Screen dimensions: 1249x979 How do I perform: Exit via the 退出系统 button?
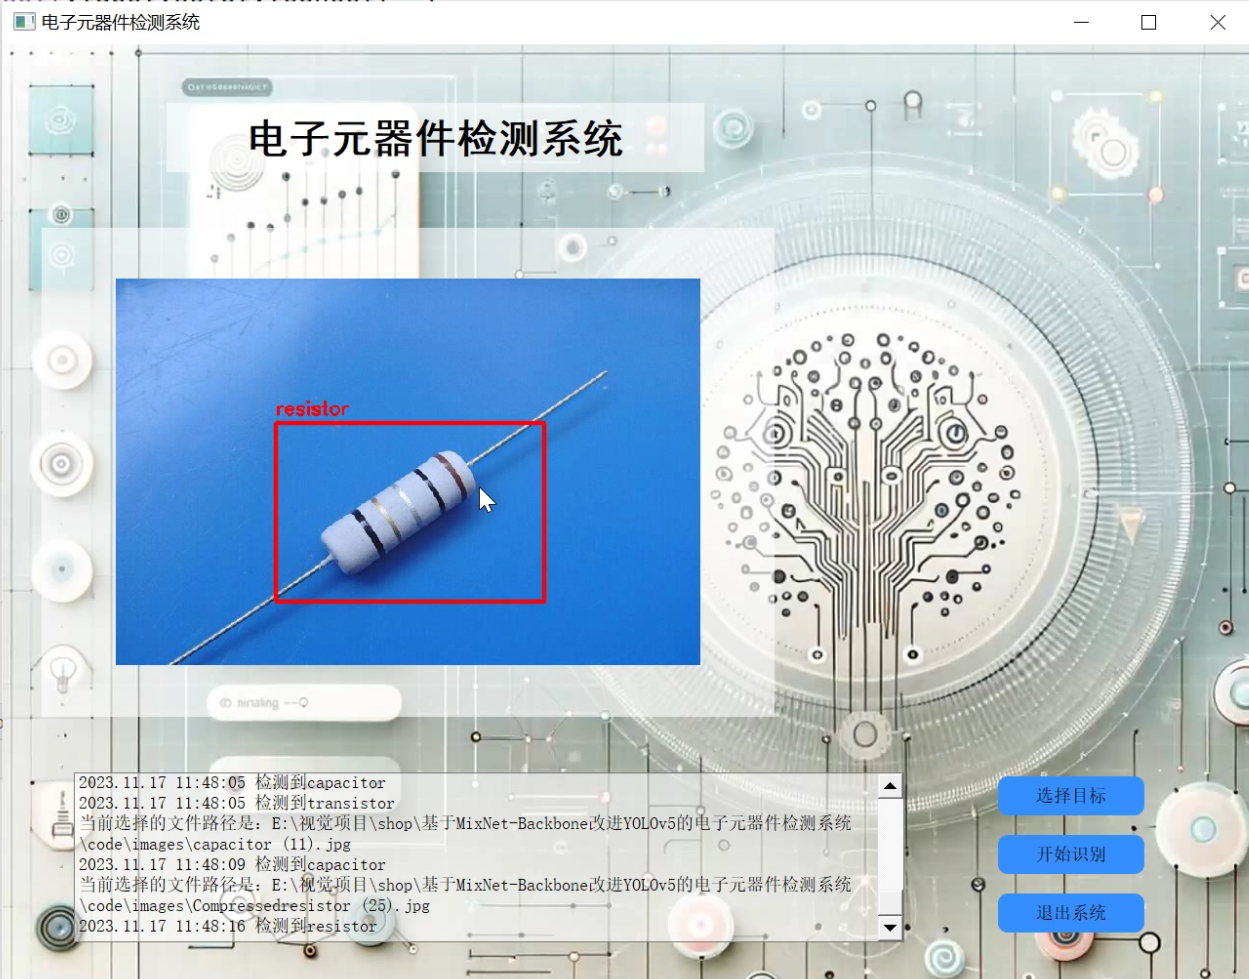click(1070, 913)
